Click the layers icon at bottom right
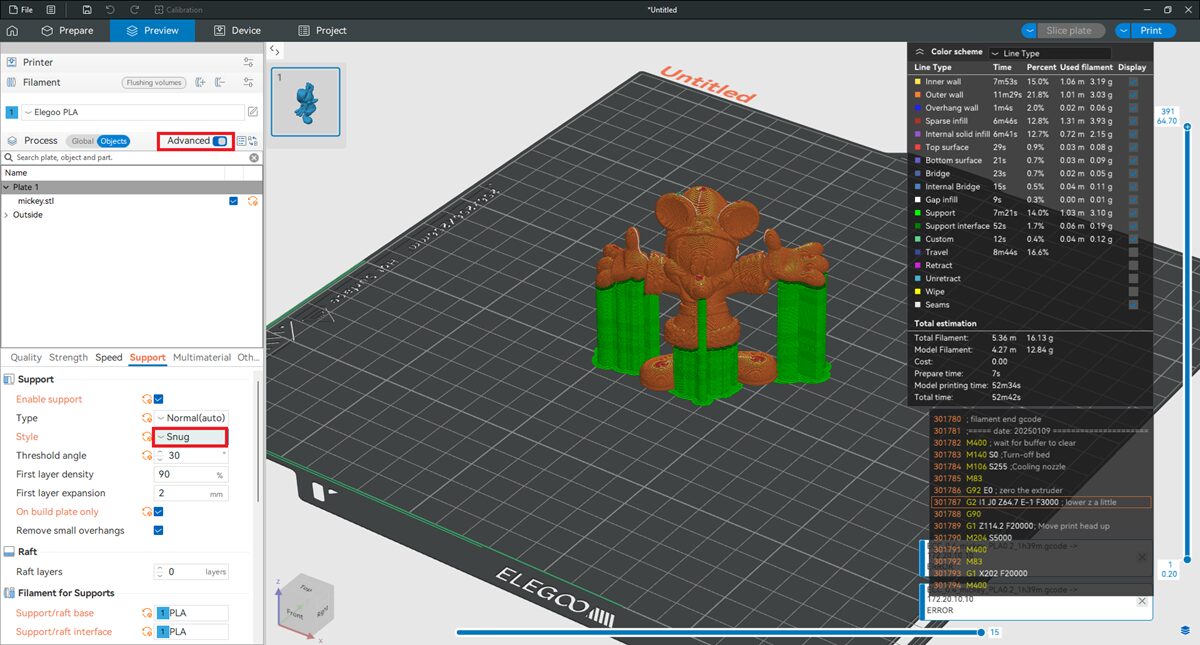 (x=1185, y=632)
